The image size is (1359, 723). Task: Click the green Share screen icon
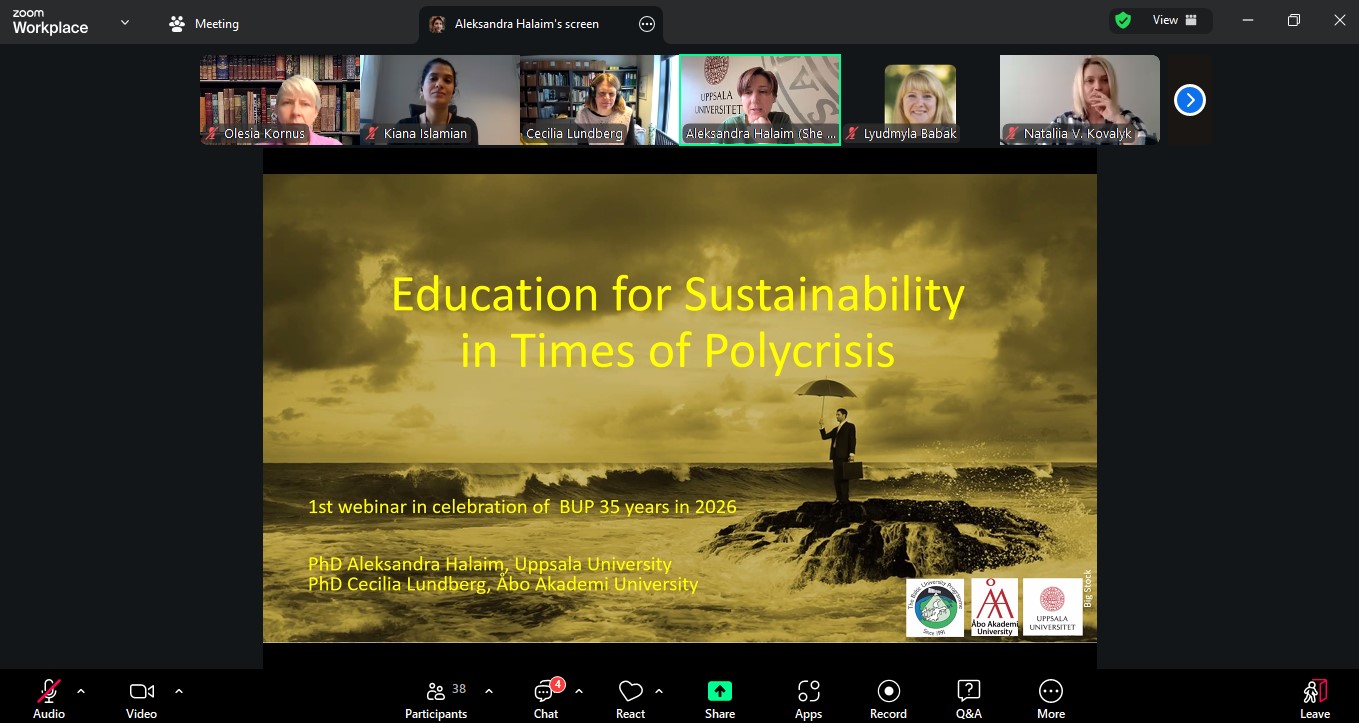pos(719,691)
